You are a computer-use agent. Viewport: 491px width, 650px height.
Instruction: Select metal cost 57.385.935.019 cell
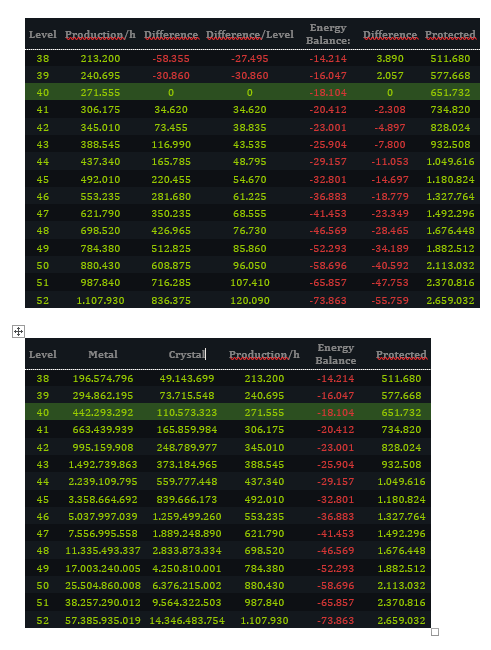coord(103,621)
